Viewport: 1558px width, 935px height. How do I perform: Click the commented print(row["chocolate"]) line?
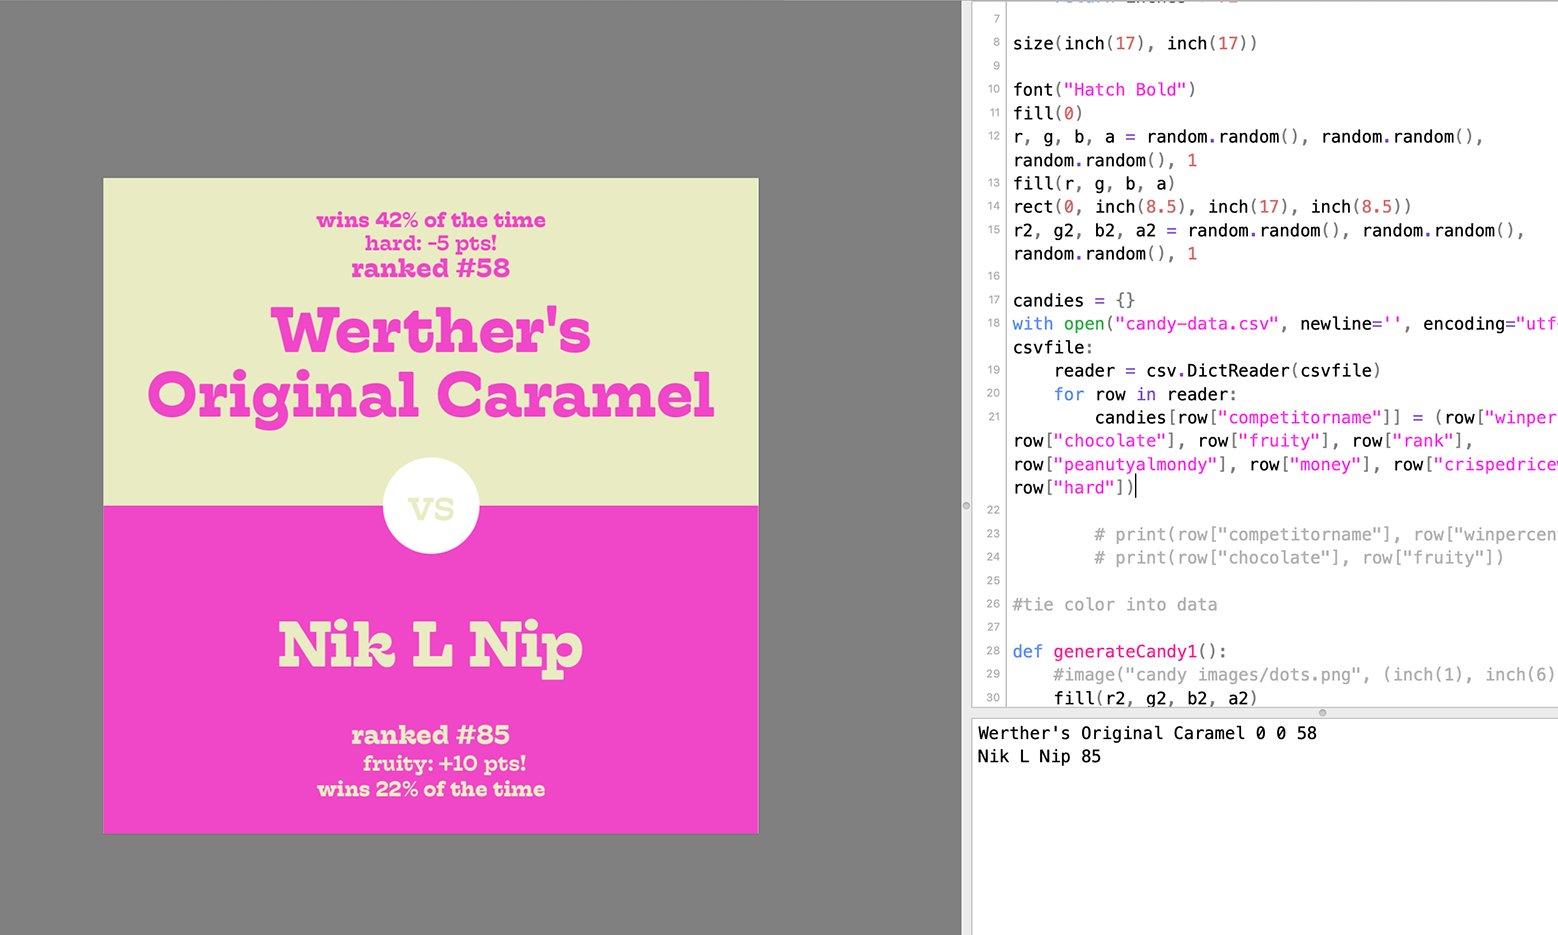(x=1299, y=558)
